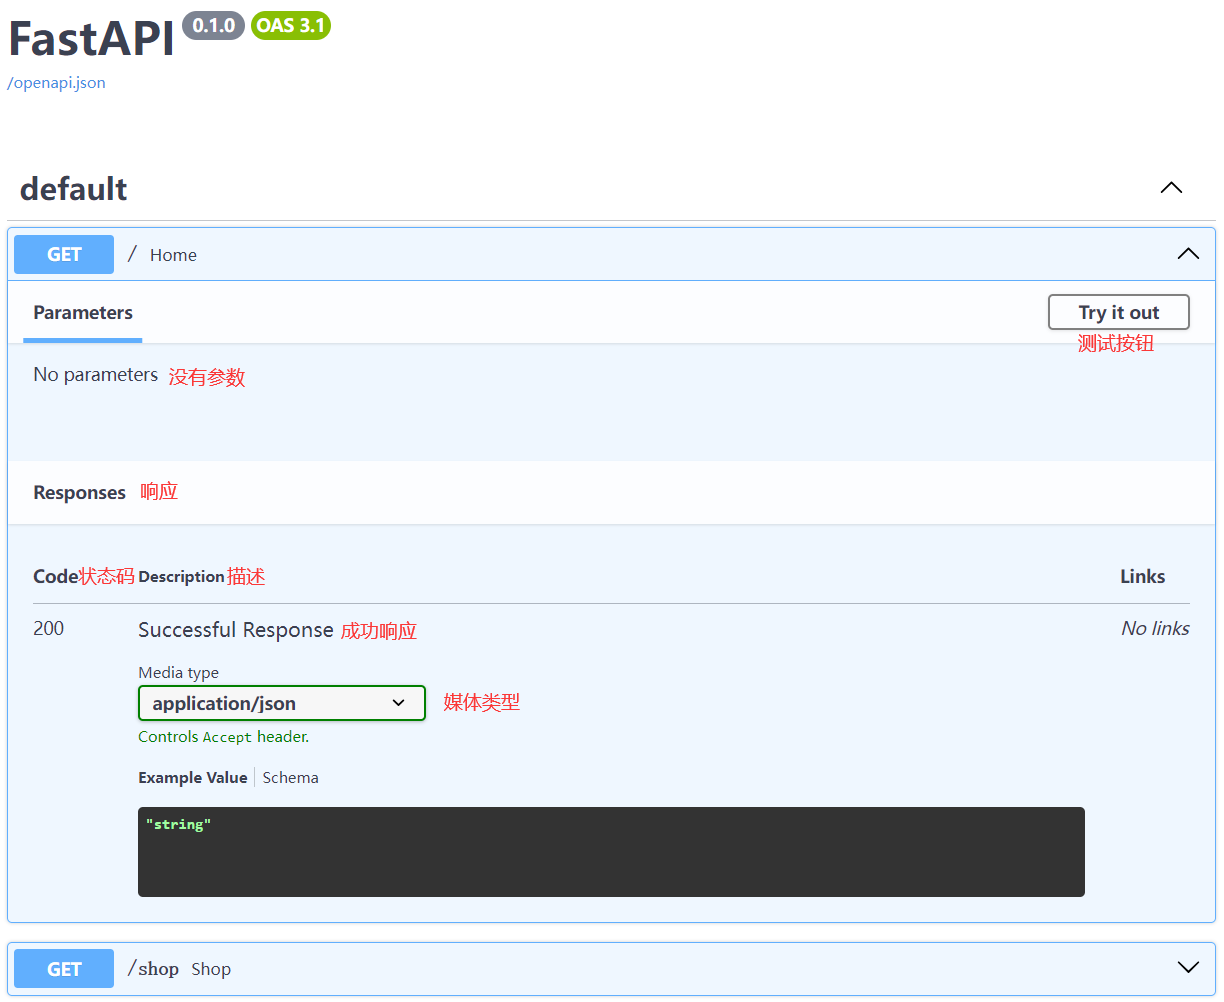The image size is (1224, 1002).
Task: Click the Home endpoint summary text
Action: (173, 255)
